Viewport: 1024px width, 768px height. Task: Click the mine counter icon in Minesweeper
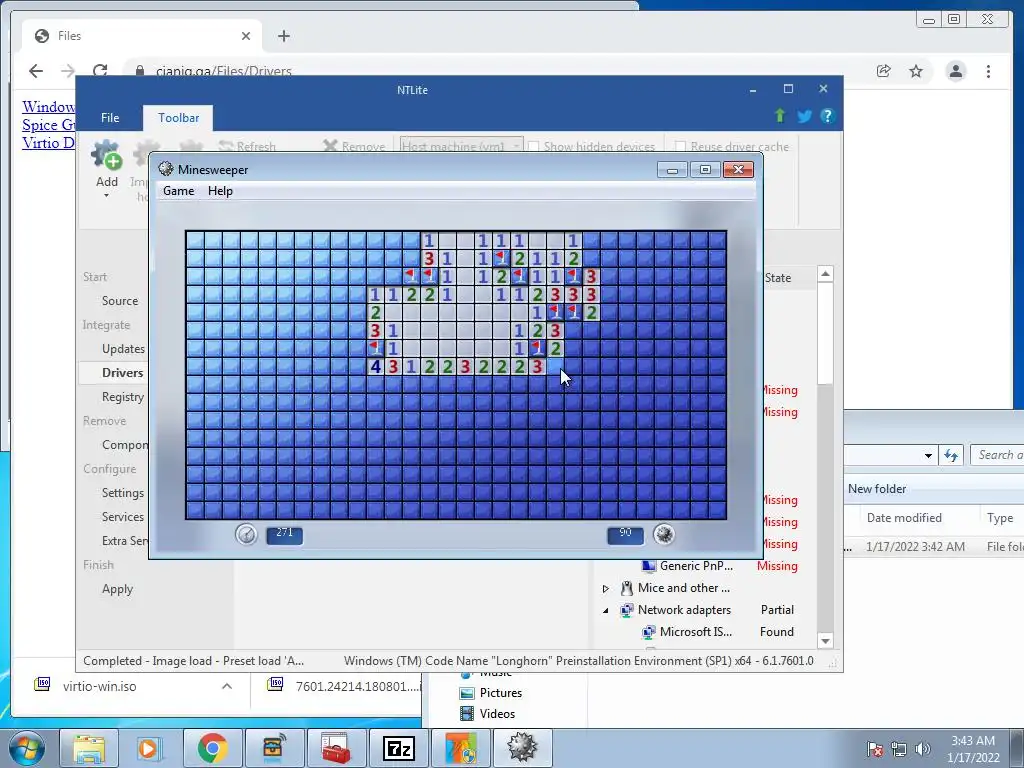[x=664, y=534]
